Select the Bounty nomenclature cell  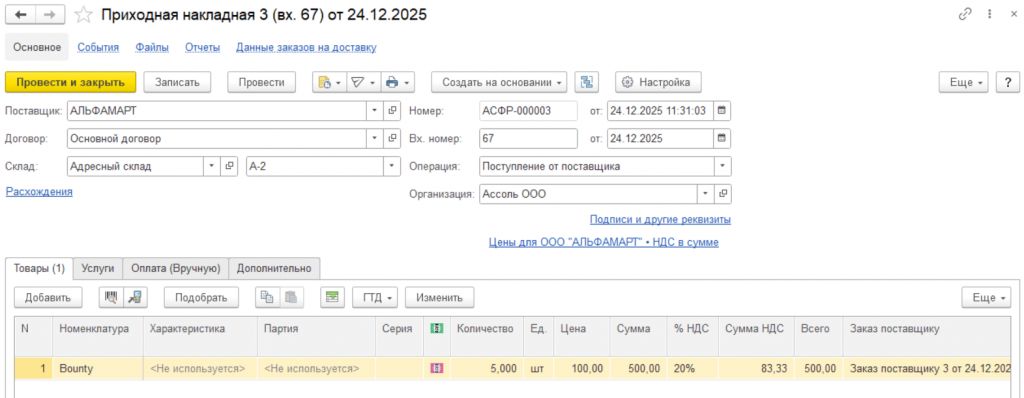(98, 369)
